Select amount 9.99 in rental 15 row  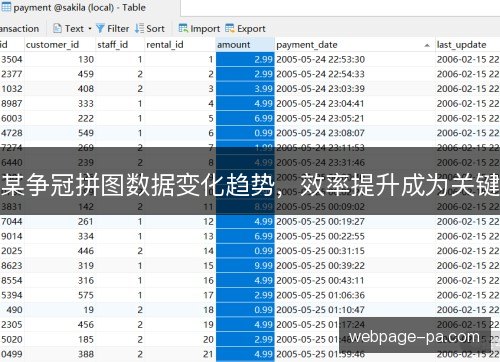pos(245,266)
